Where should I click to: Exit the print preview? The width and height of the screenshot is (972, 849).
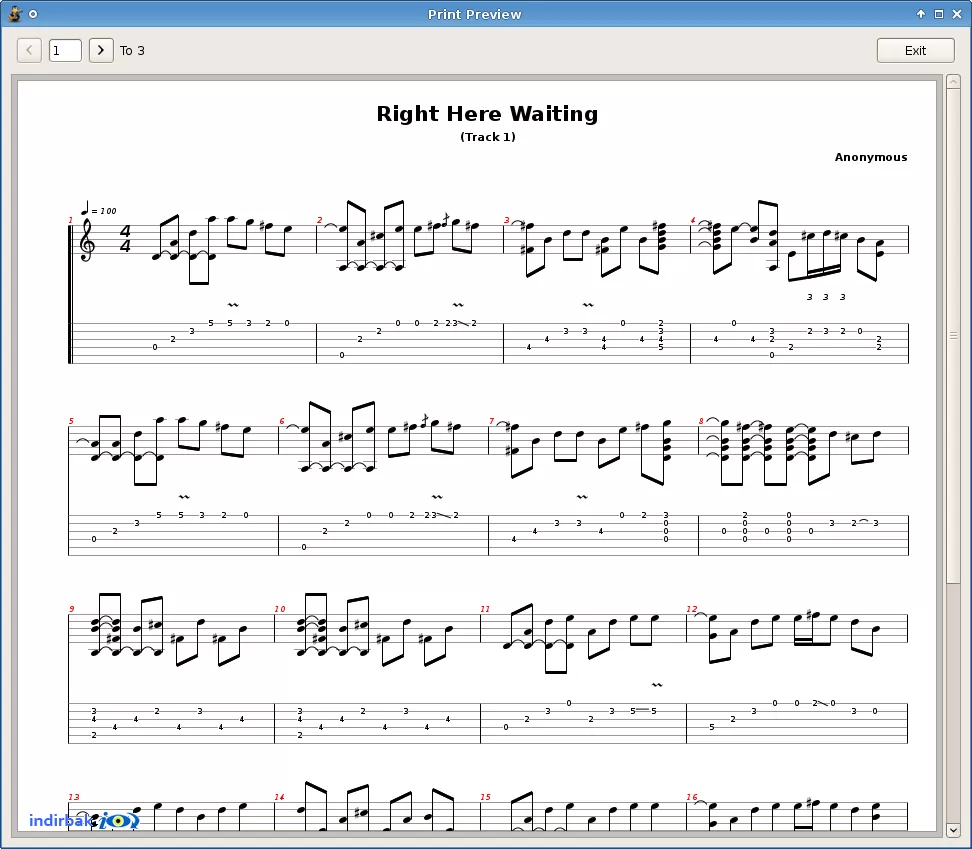(x=915, y=50)
